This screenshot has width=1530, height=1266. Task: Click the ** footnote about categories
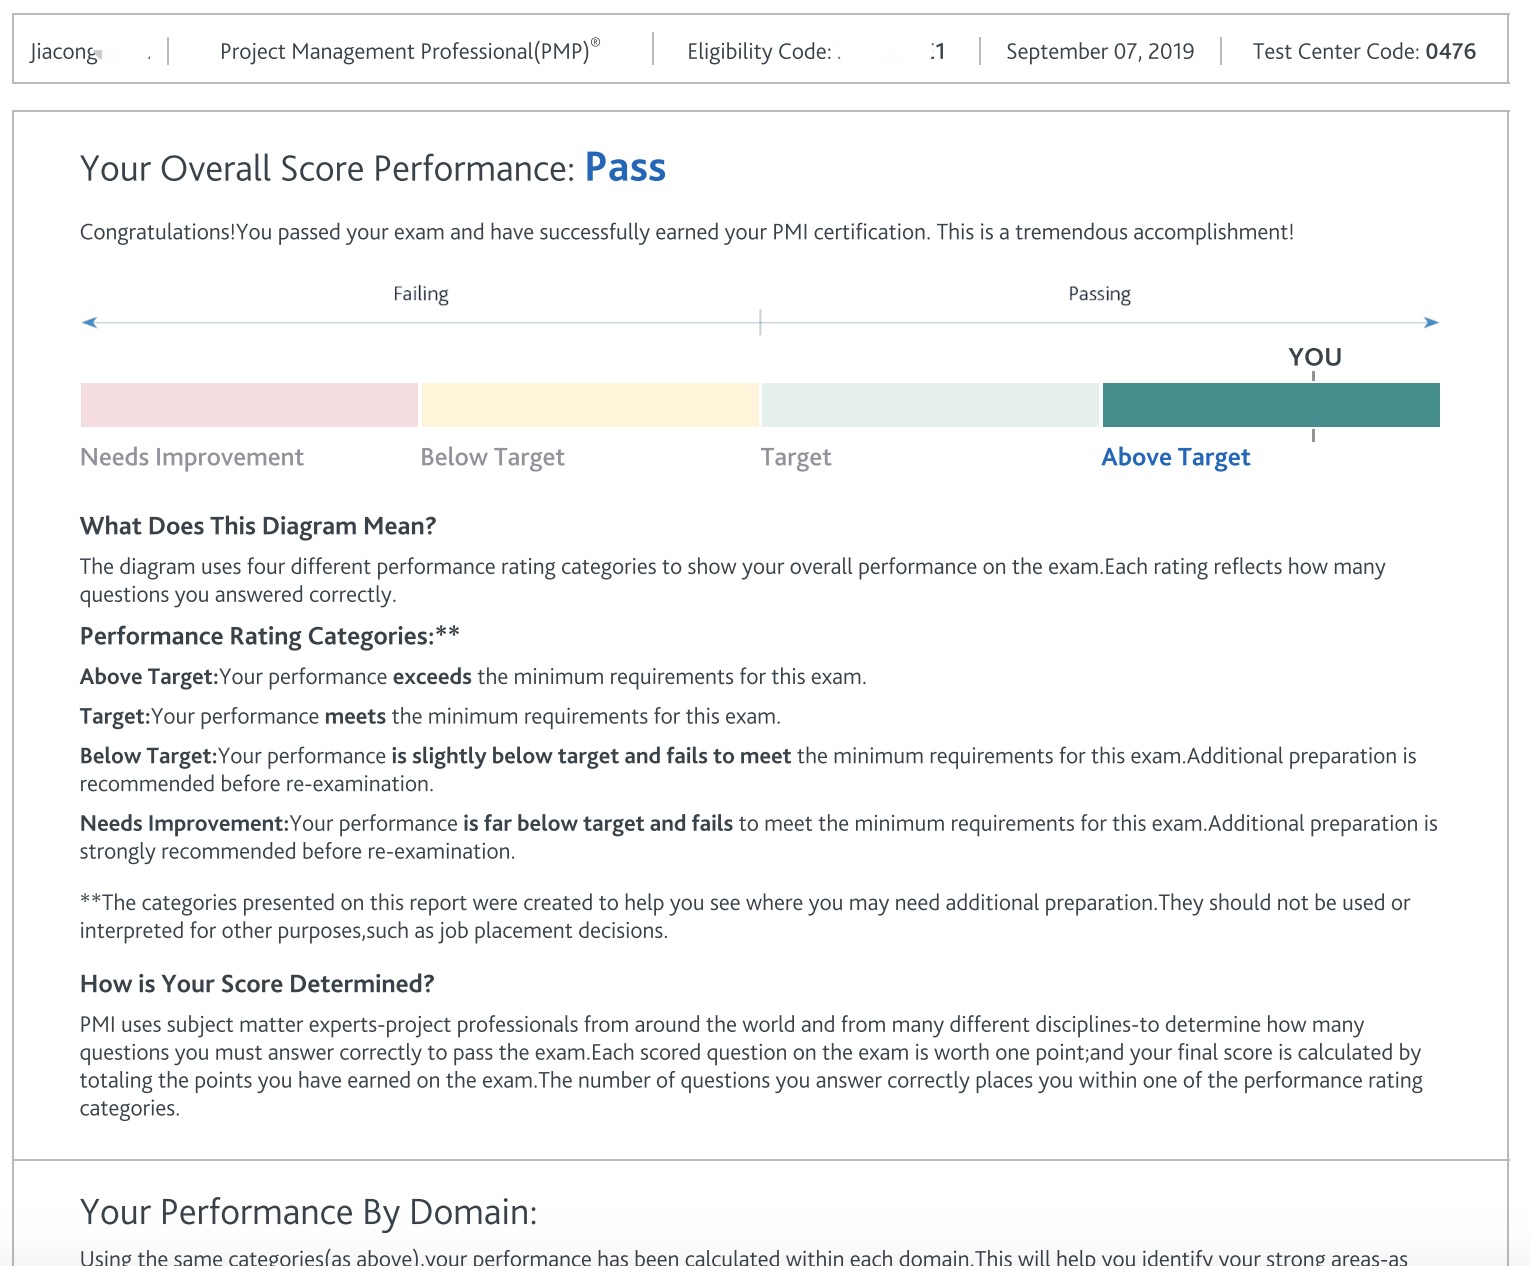(745, 917)
